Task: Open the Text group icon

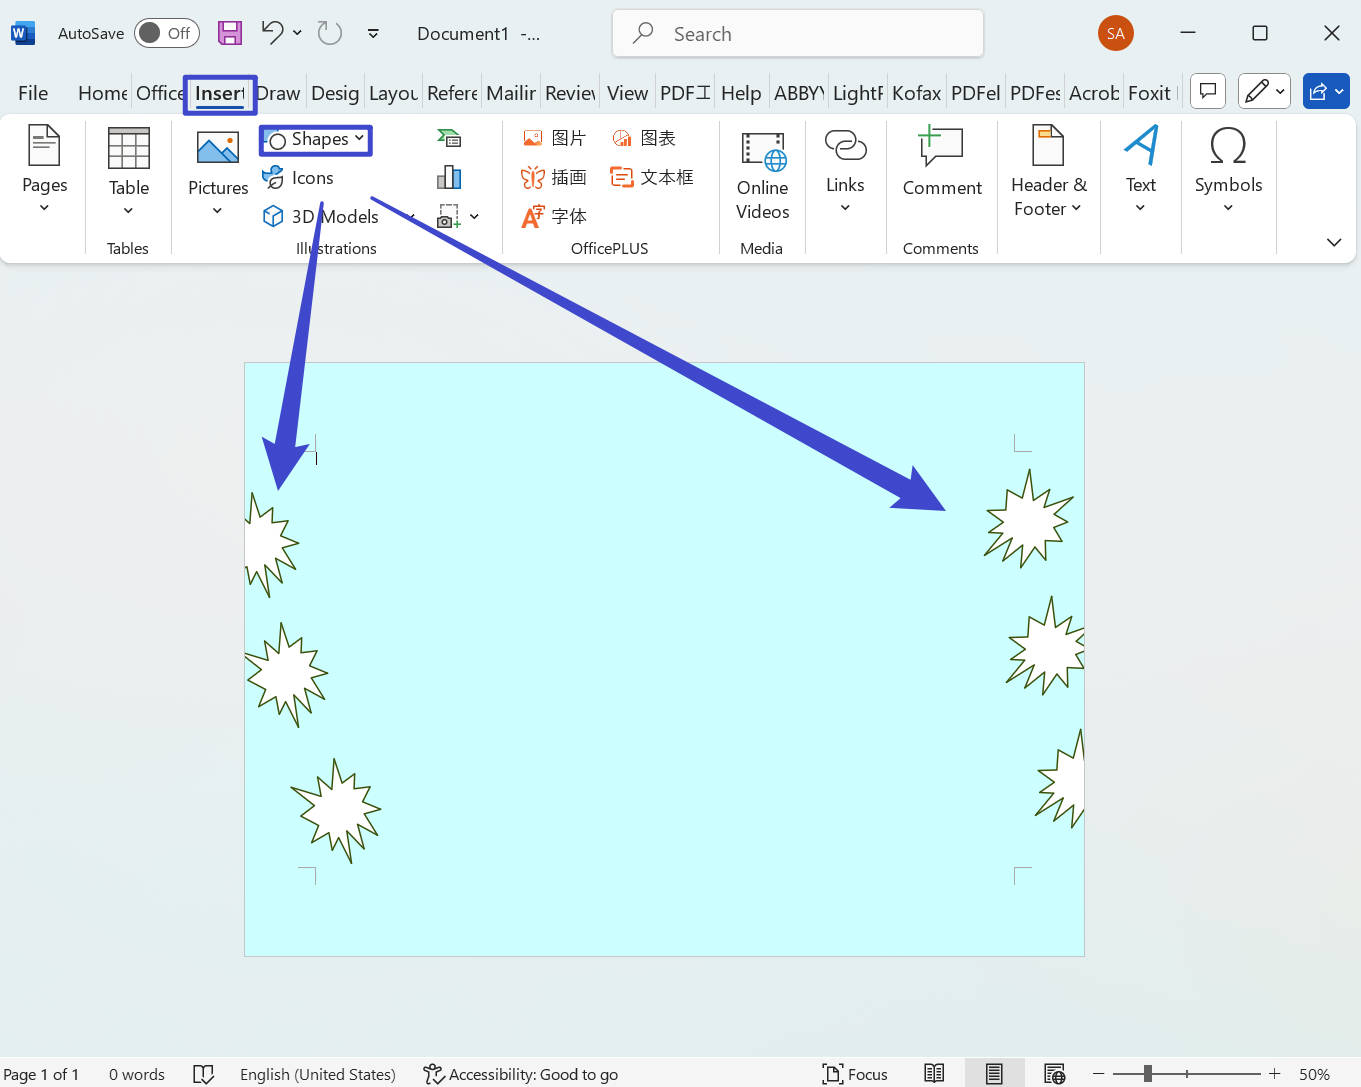Action: pos(1141,146)
